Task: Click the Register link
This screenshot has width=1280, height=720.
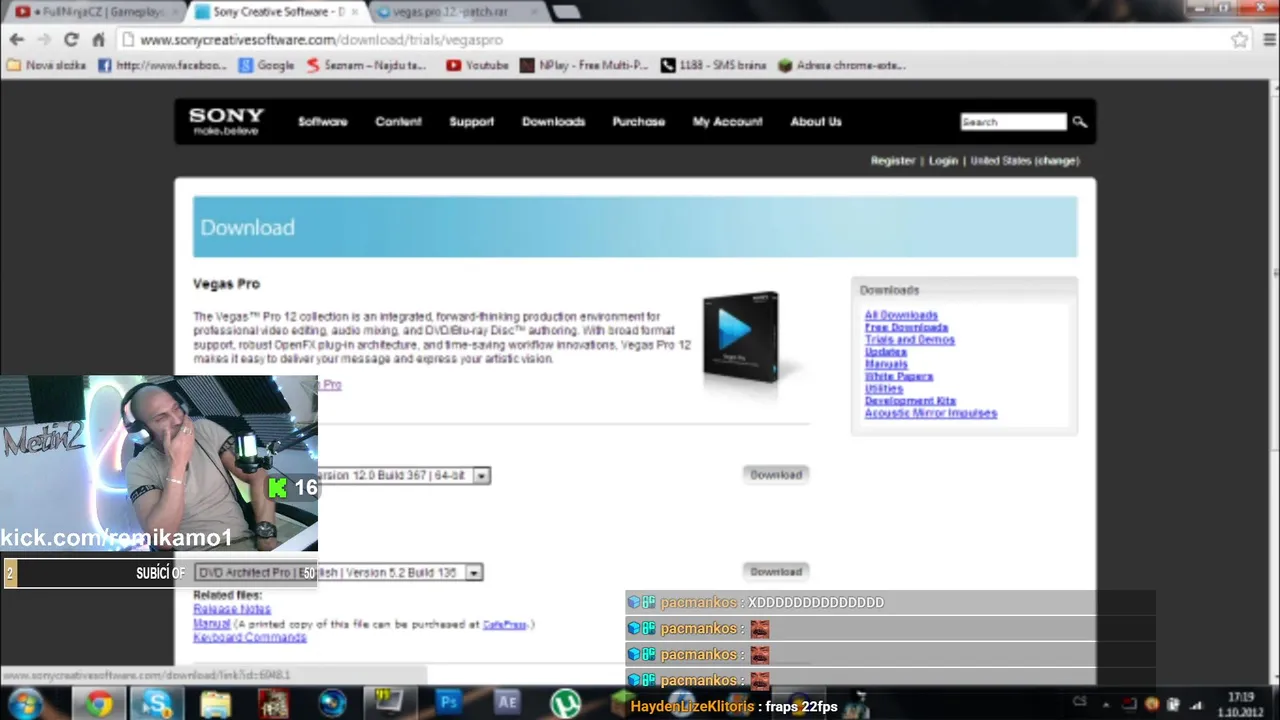Action: tap(893, 161)
